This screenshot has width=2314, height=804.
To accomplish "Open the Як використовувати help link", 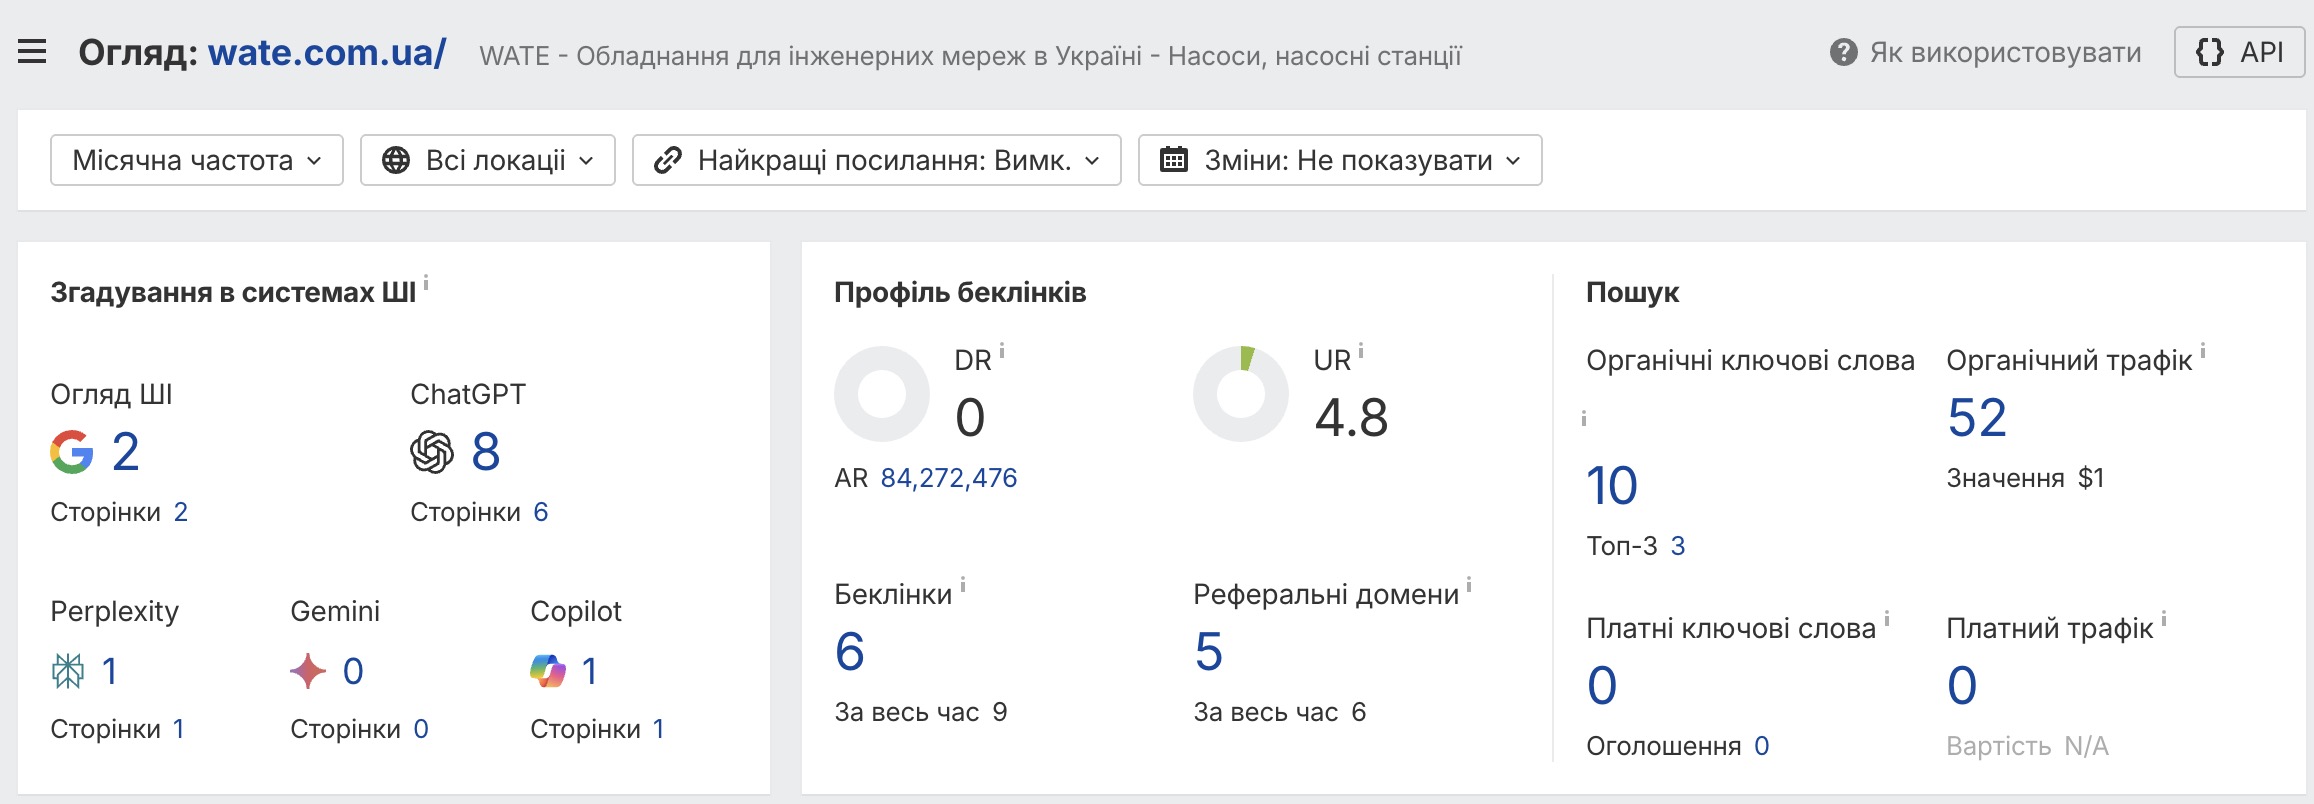I will pyautogui.click(x=2005, y=52).
